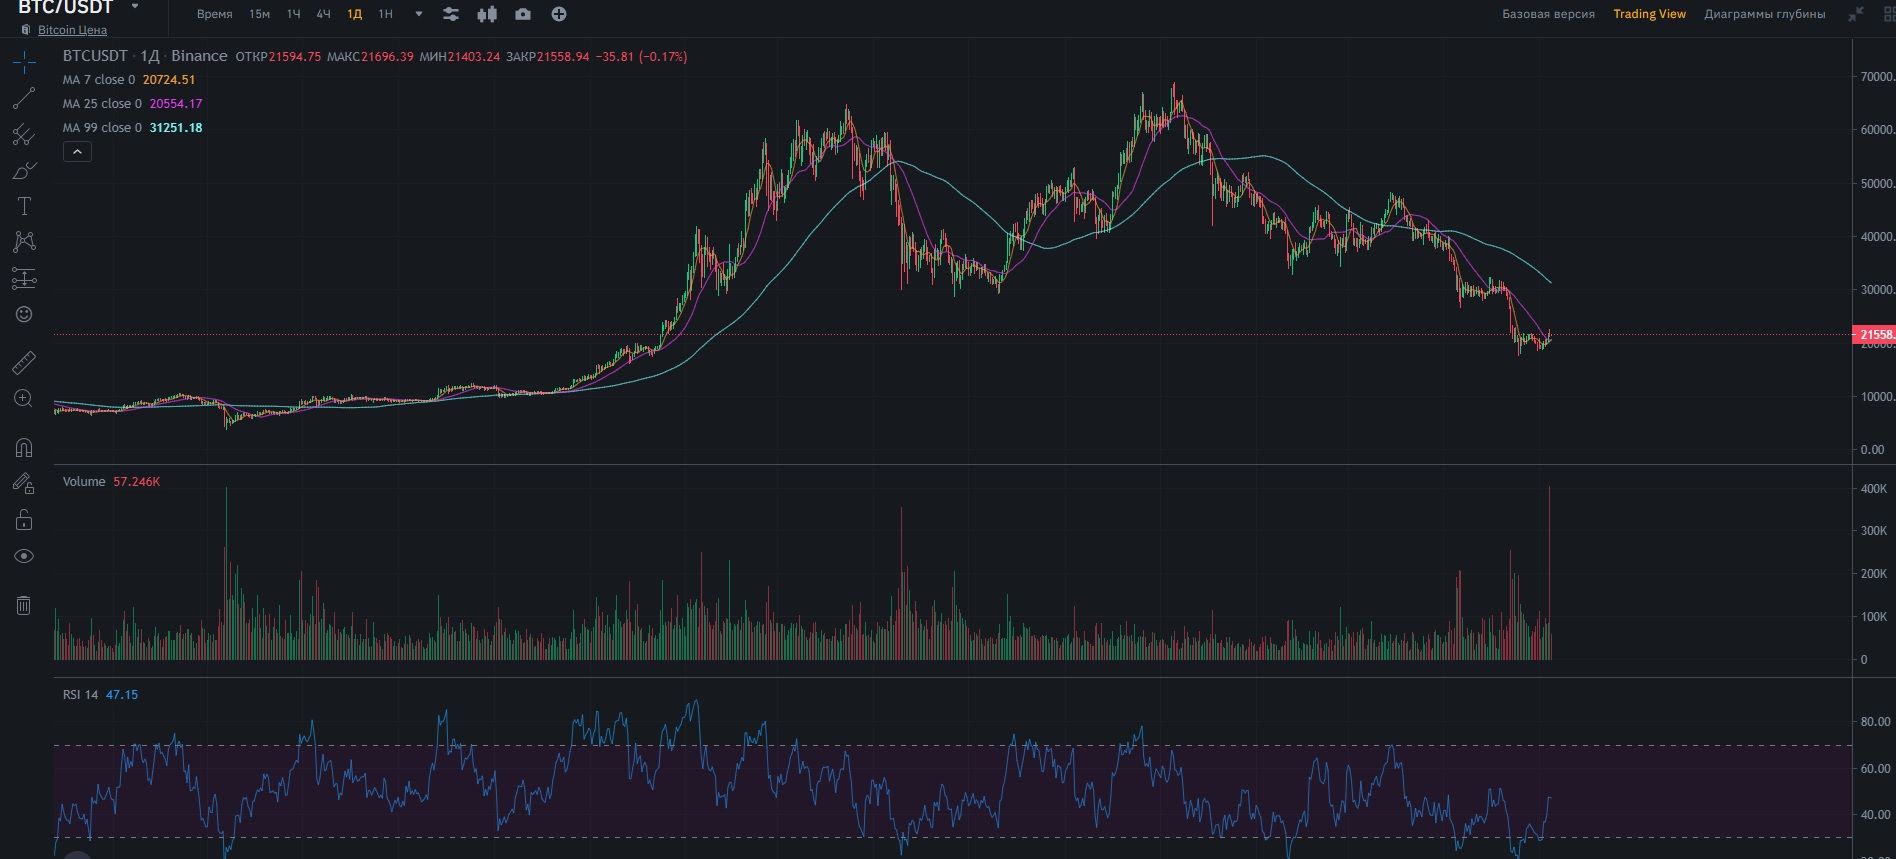Select the brush drawing tool
1896x859 pixels.
[x=24, y=171]
